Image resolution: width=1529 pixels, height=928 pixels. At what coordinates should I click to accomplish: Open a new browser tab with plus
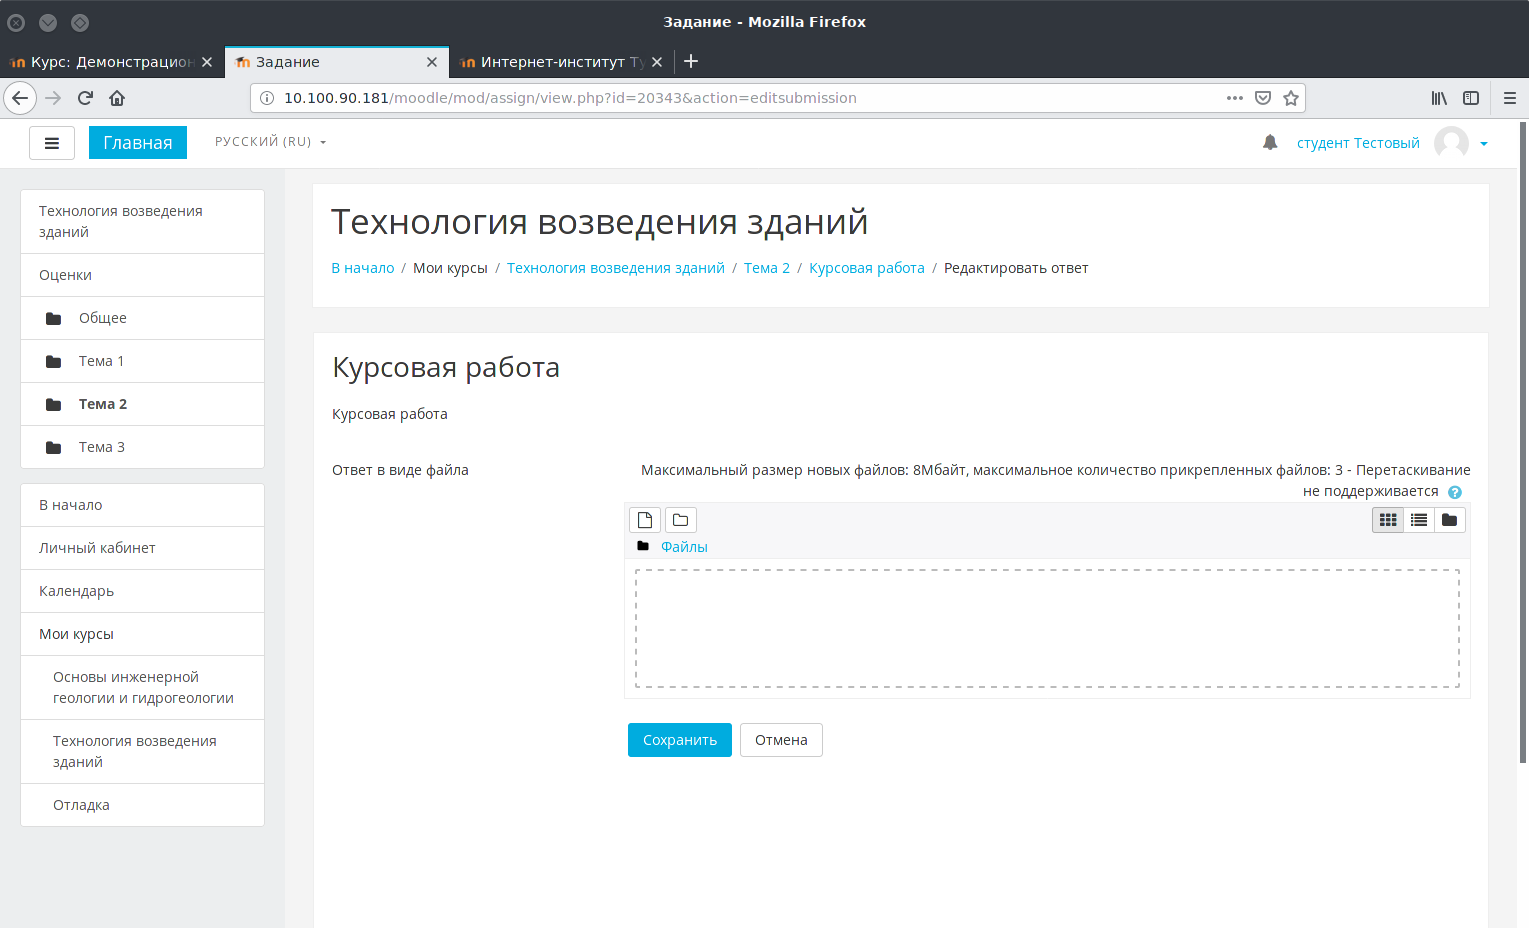coord(691,61)
